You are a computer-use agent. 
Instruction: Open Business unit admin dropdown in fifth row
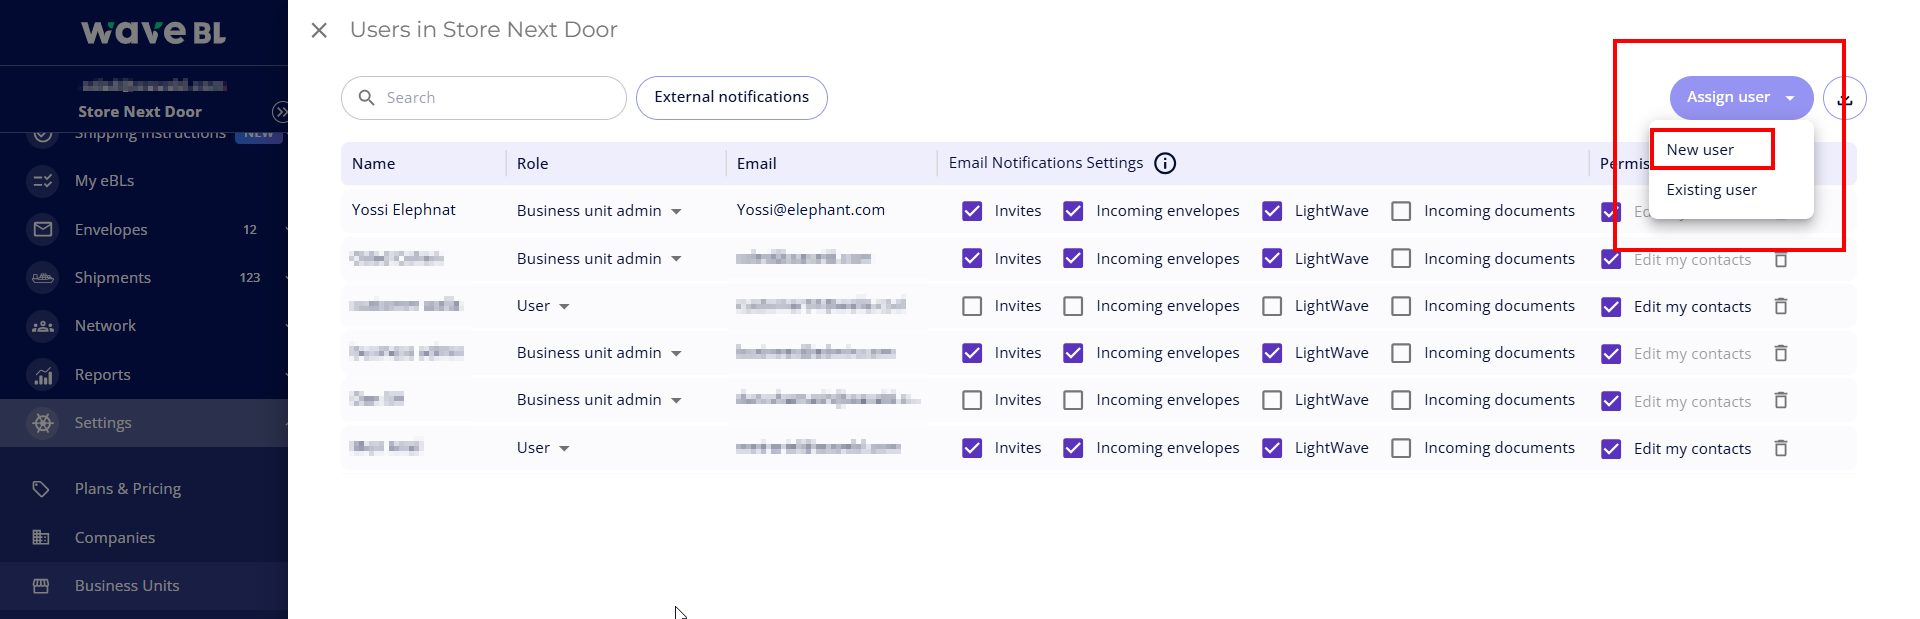(599, 400)
